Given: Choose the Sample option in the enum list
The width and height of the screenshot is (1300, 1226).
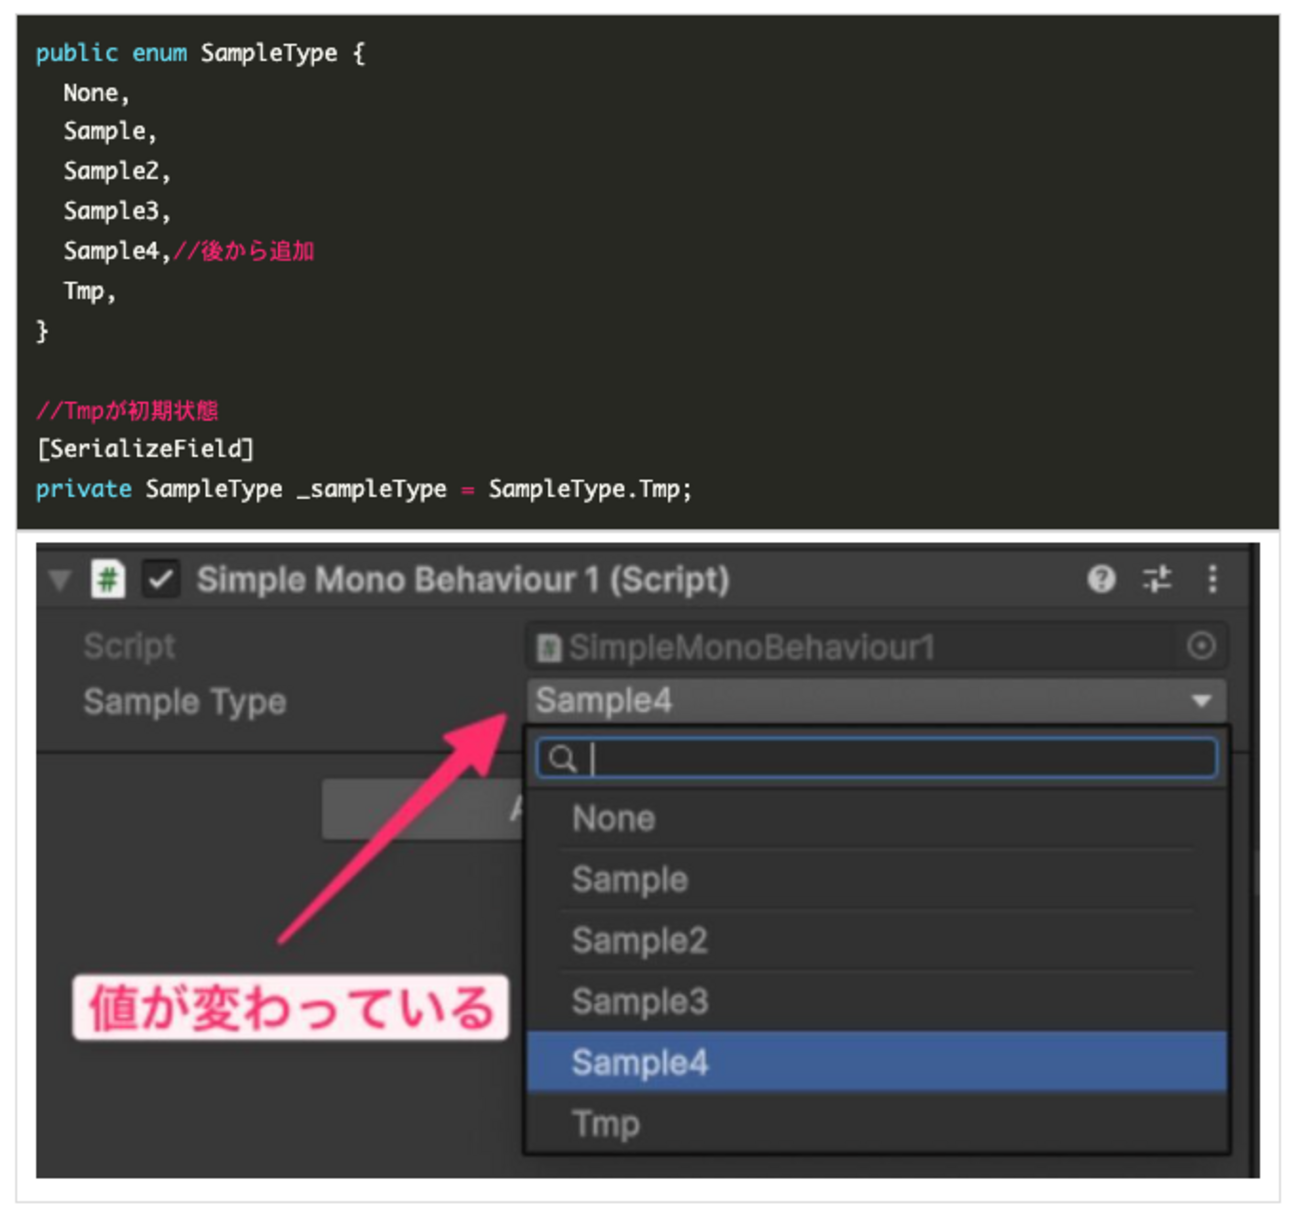Looking at the screenshot, I should [x=877, y=880].
